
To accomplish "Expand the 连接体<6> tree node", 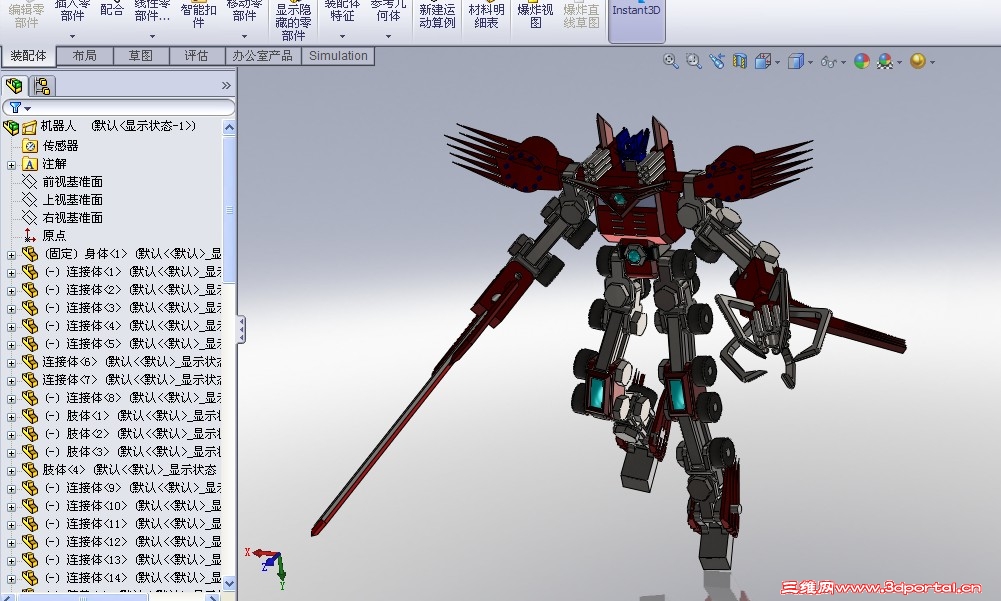I will tap(11, 363).
